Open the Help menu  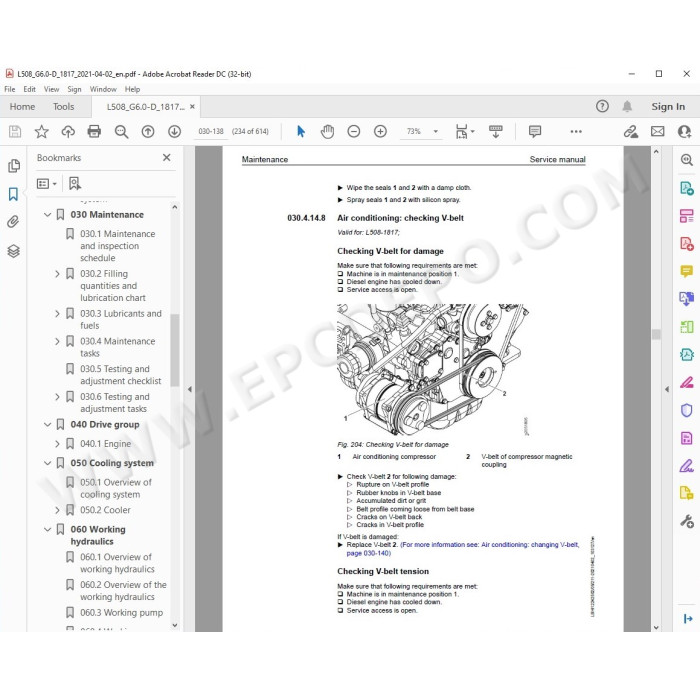[x=132, y=89]
